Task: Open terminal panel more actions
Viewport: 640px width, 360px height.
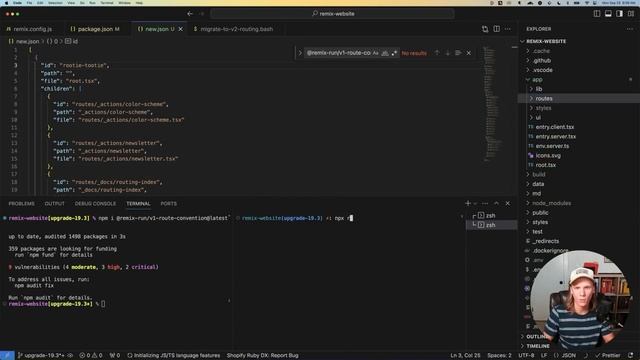Action: click(x=485, y=203)
